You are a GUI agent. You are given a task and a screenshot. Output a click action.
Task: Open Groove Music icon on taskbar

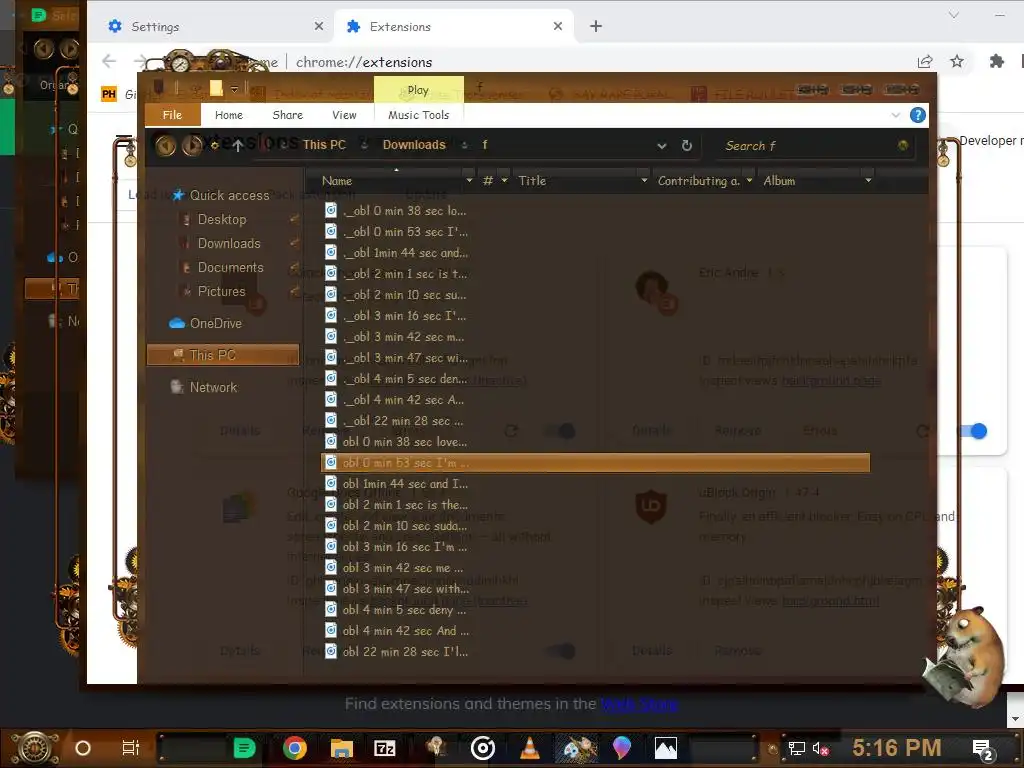[483, 748]
